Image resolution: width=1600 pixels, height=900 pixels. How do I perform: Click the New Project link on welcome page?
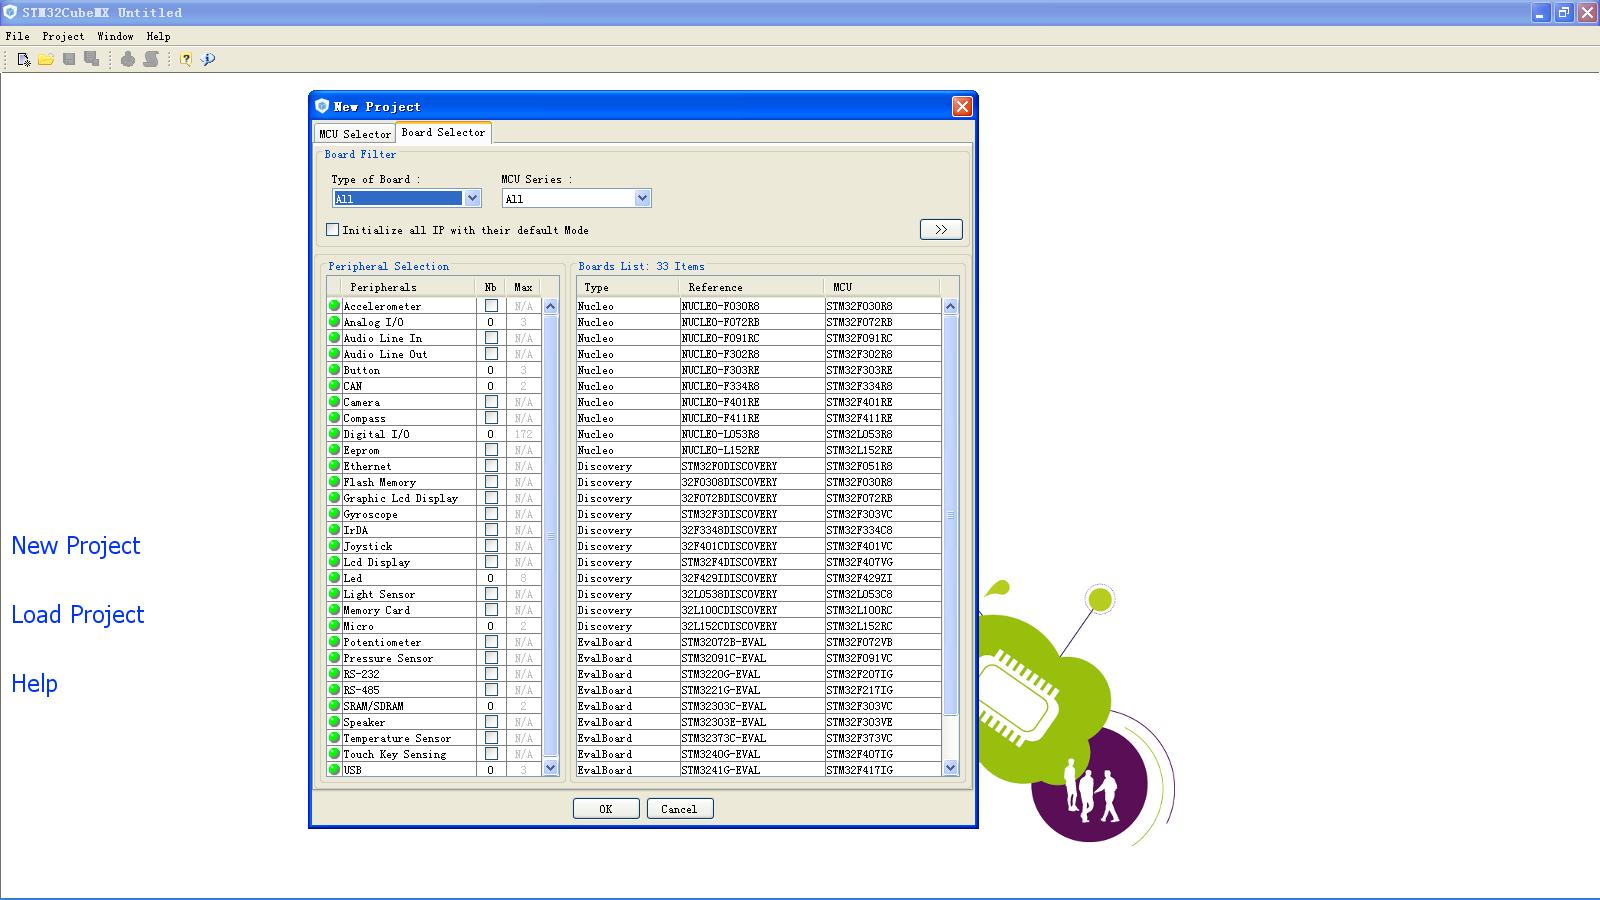coord(76,546)
